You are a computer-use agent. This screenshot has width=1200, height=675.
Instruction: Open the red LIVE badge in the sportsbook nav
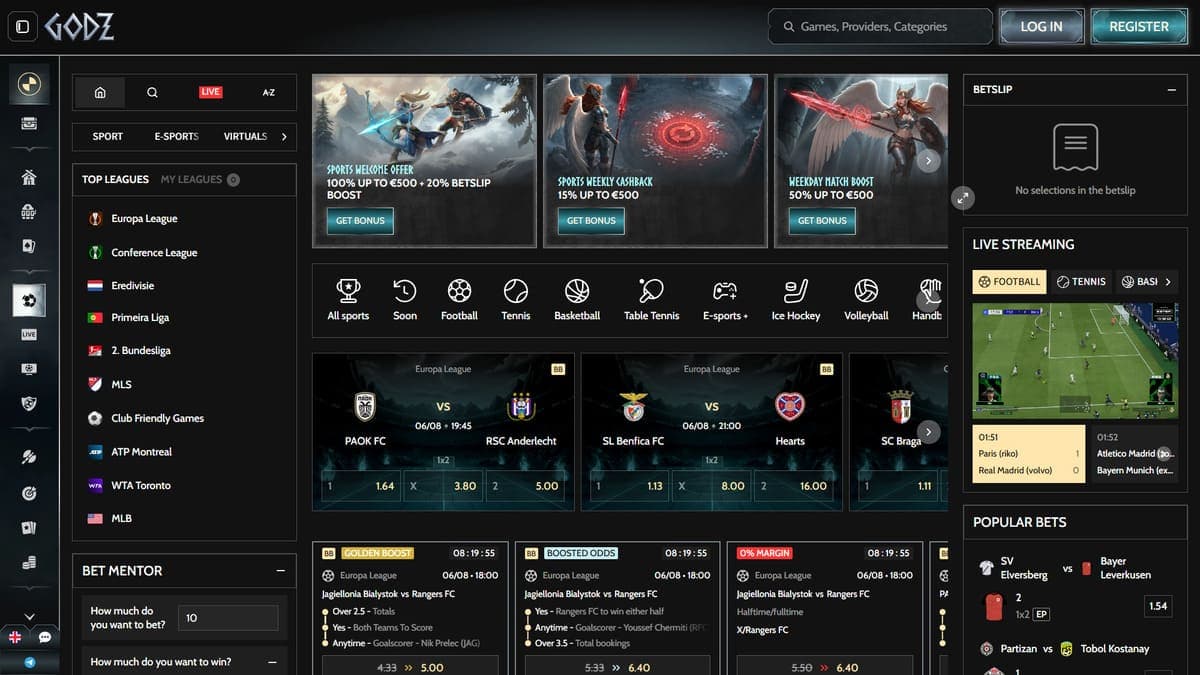210,92
